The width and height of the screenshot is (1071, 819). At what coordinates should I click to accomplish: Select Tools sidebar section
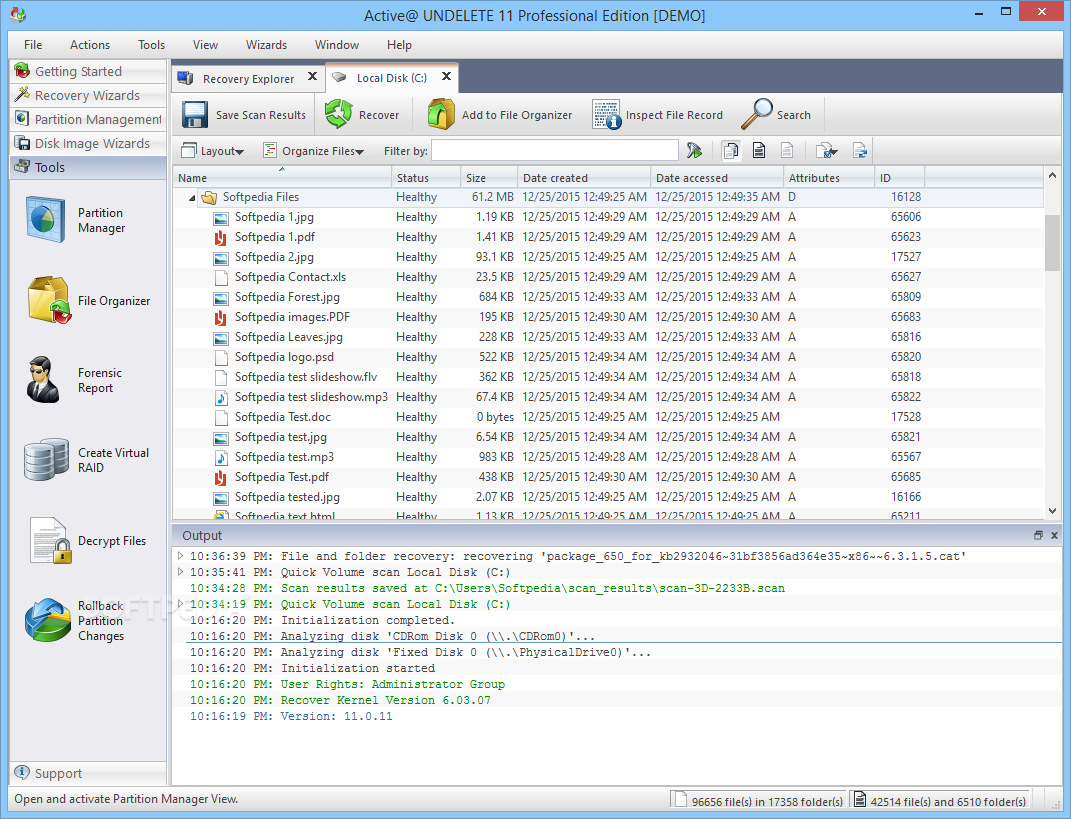(x=88, y=167)
